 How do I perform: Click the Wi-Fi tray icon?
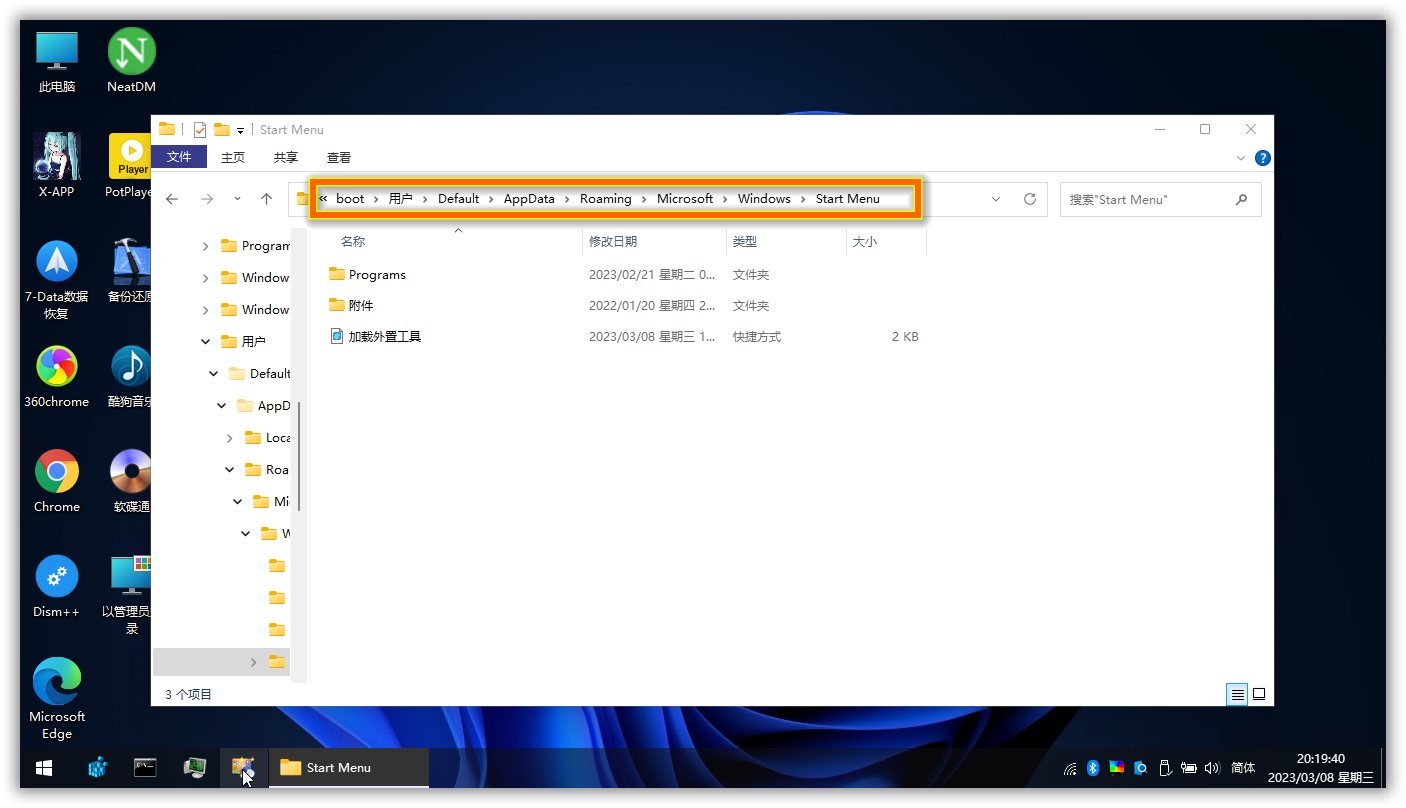[x=1070, y=769]
